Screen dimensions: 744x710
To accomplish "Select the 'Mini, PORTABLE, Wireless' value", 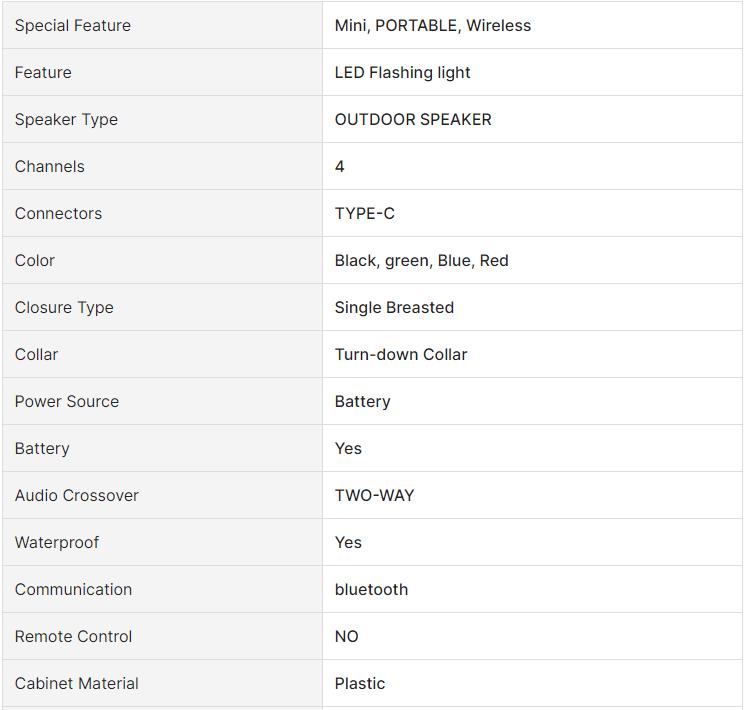I will click(x=433, y=25).
